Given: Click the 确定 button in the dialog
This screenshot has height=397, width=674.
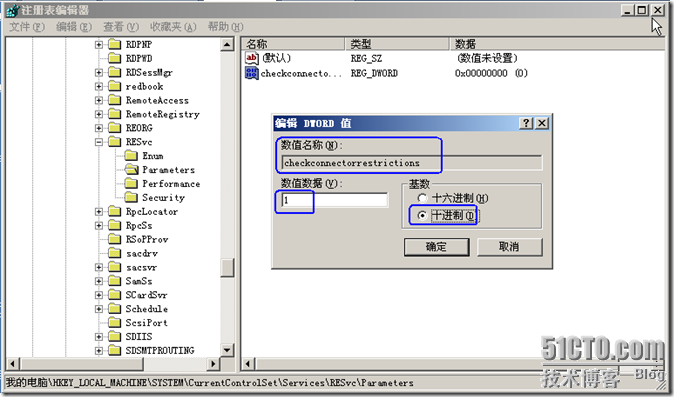Looking at the screenshot, I should tap(436, 247).
